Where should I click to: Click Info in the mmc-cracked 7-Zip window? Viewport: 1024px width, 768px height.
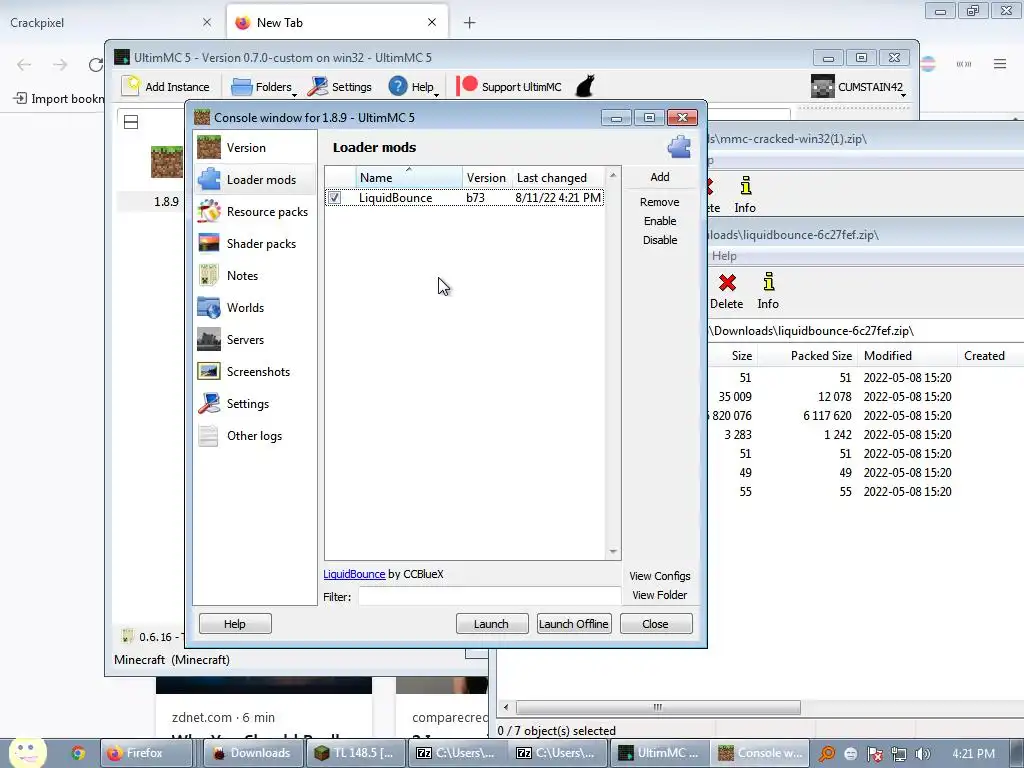(x=744, y=195)
